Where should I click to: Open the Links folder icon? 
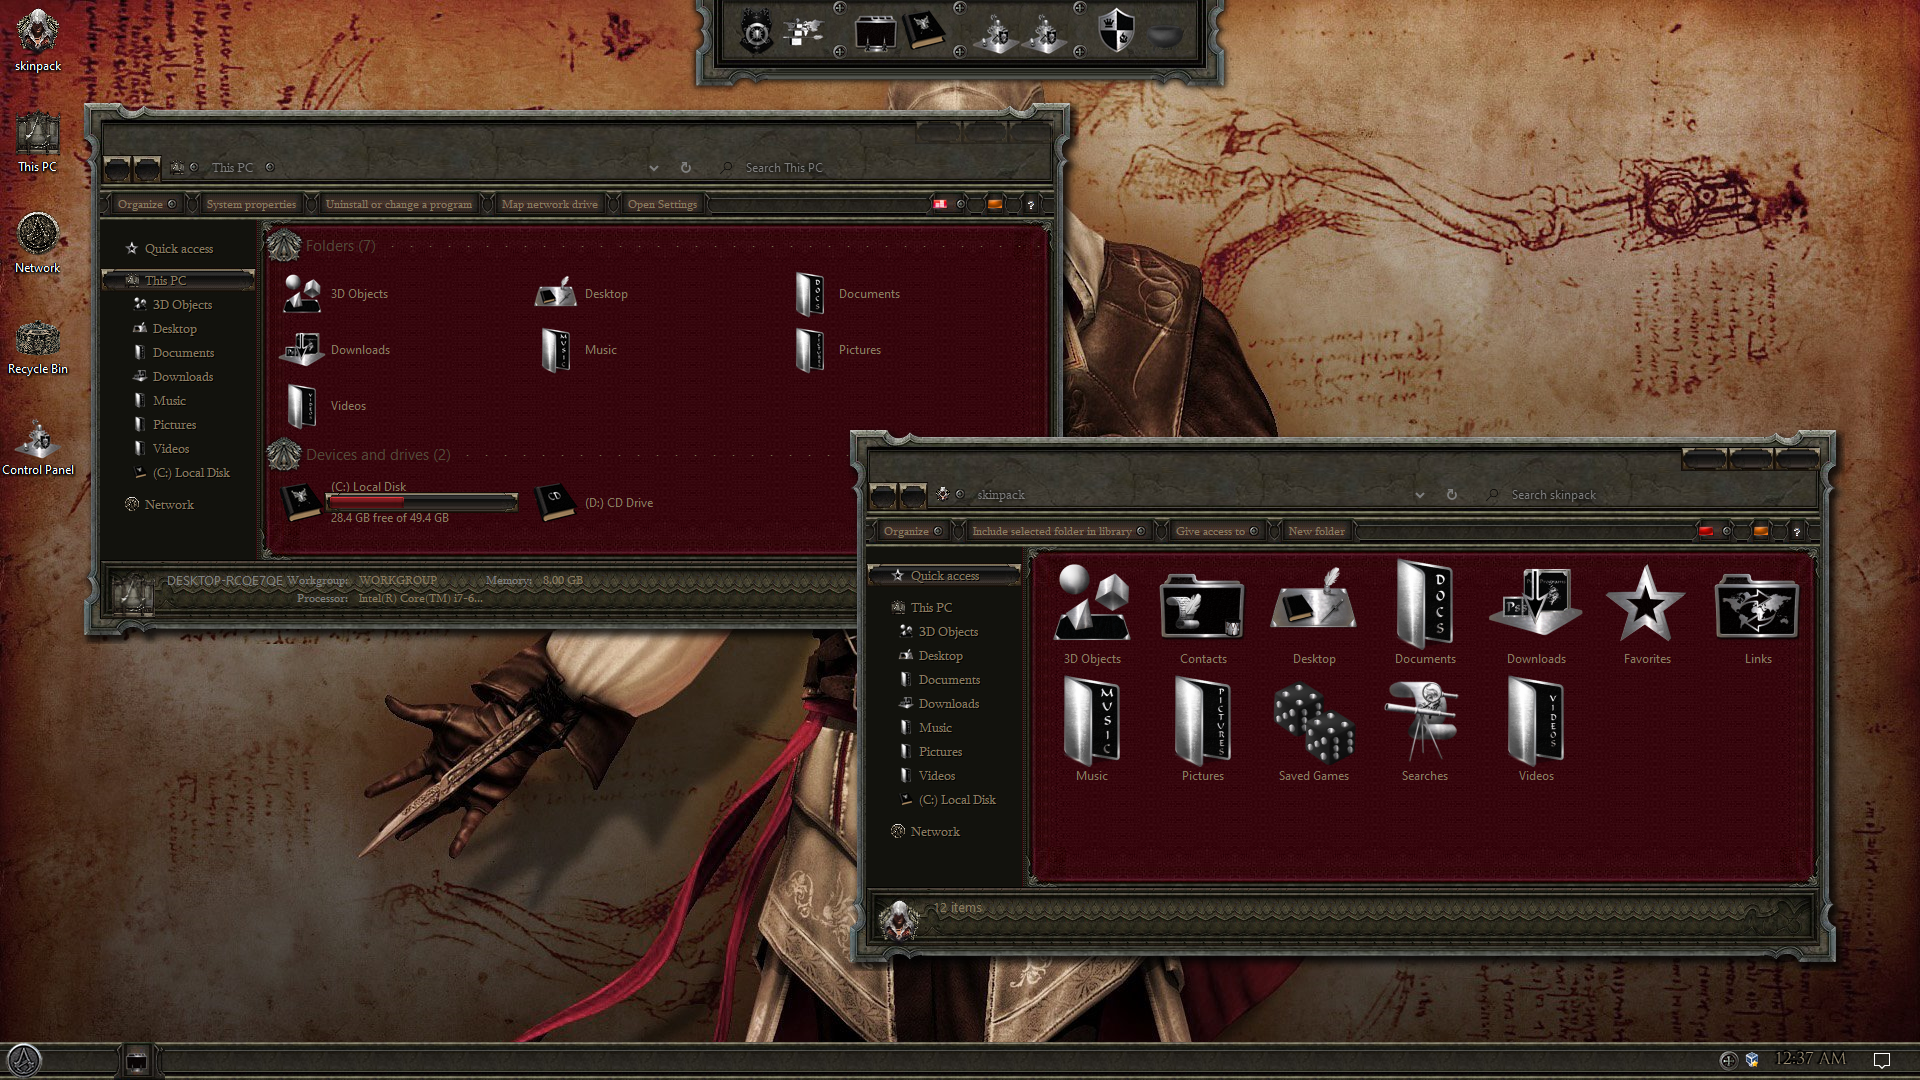[x=1757, y=606]
